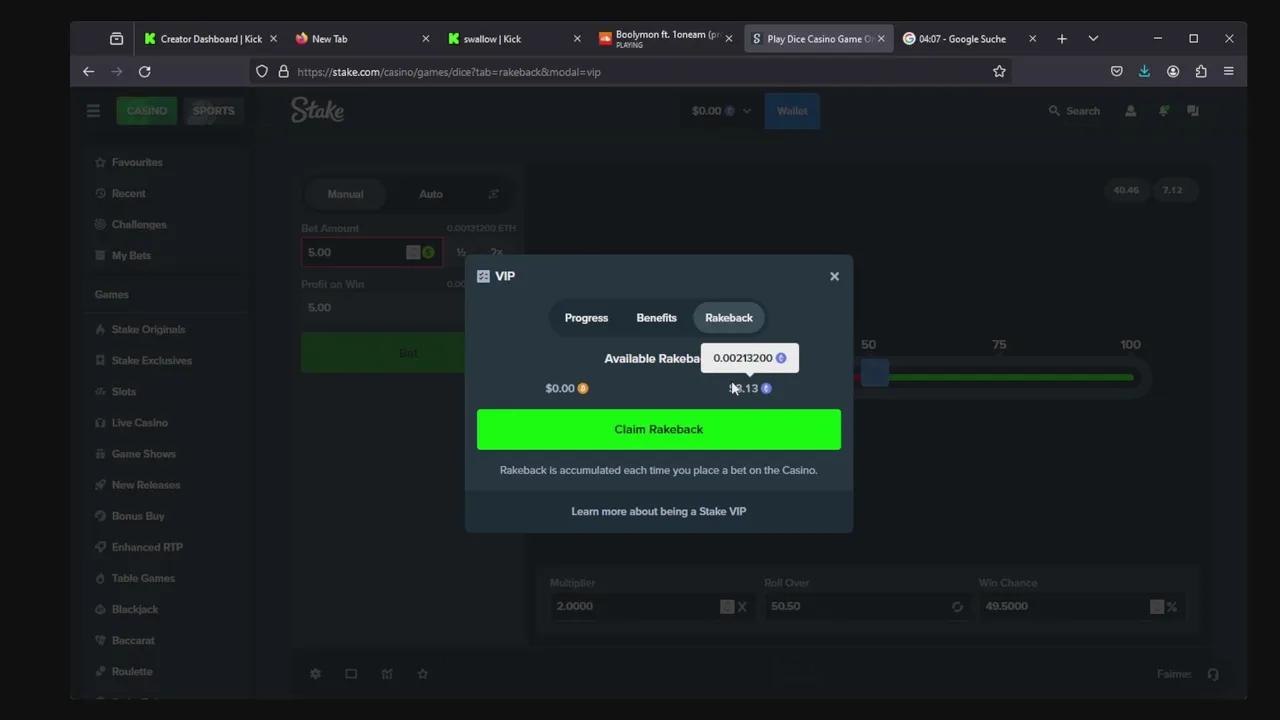Click the Win Chance input field

point(1082,606)
